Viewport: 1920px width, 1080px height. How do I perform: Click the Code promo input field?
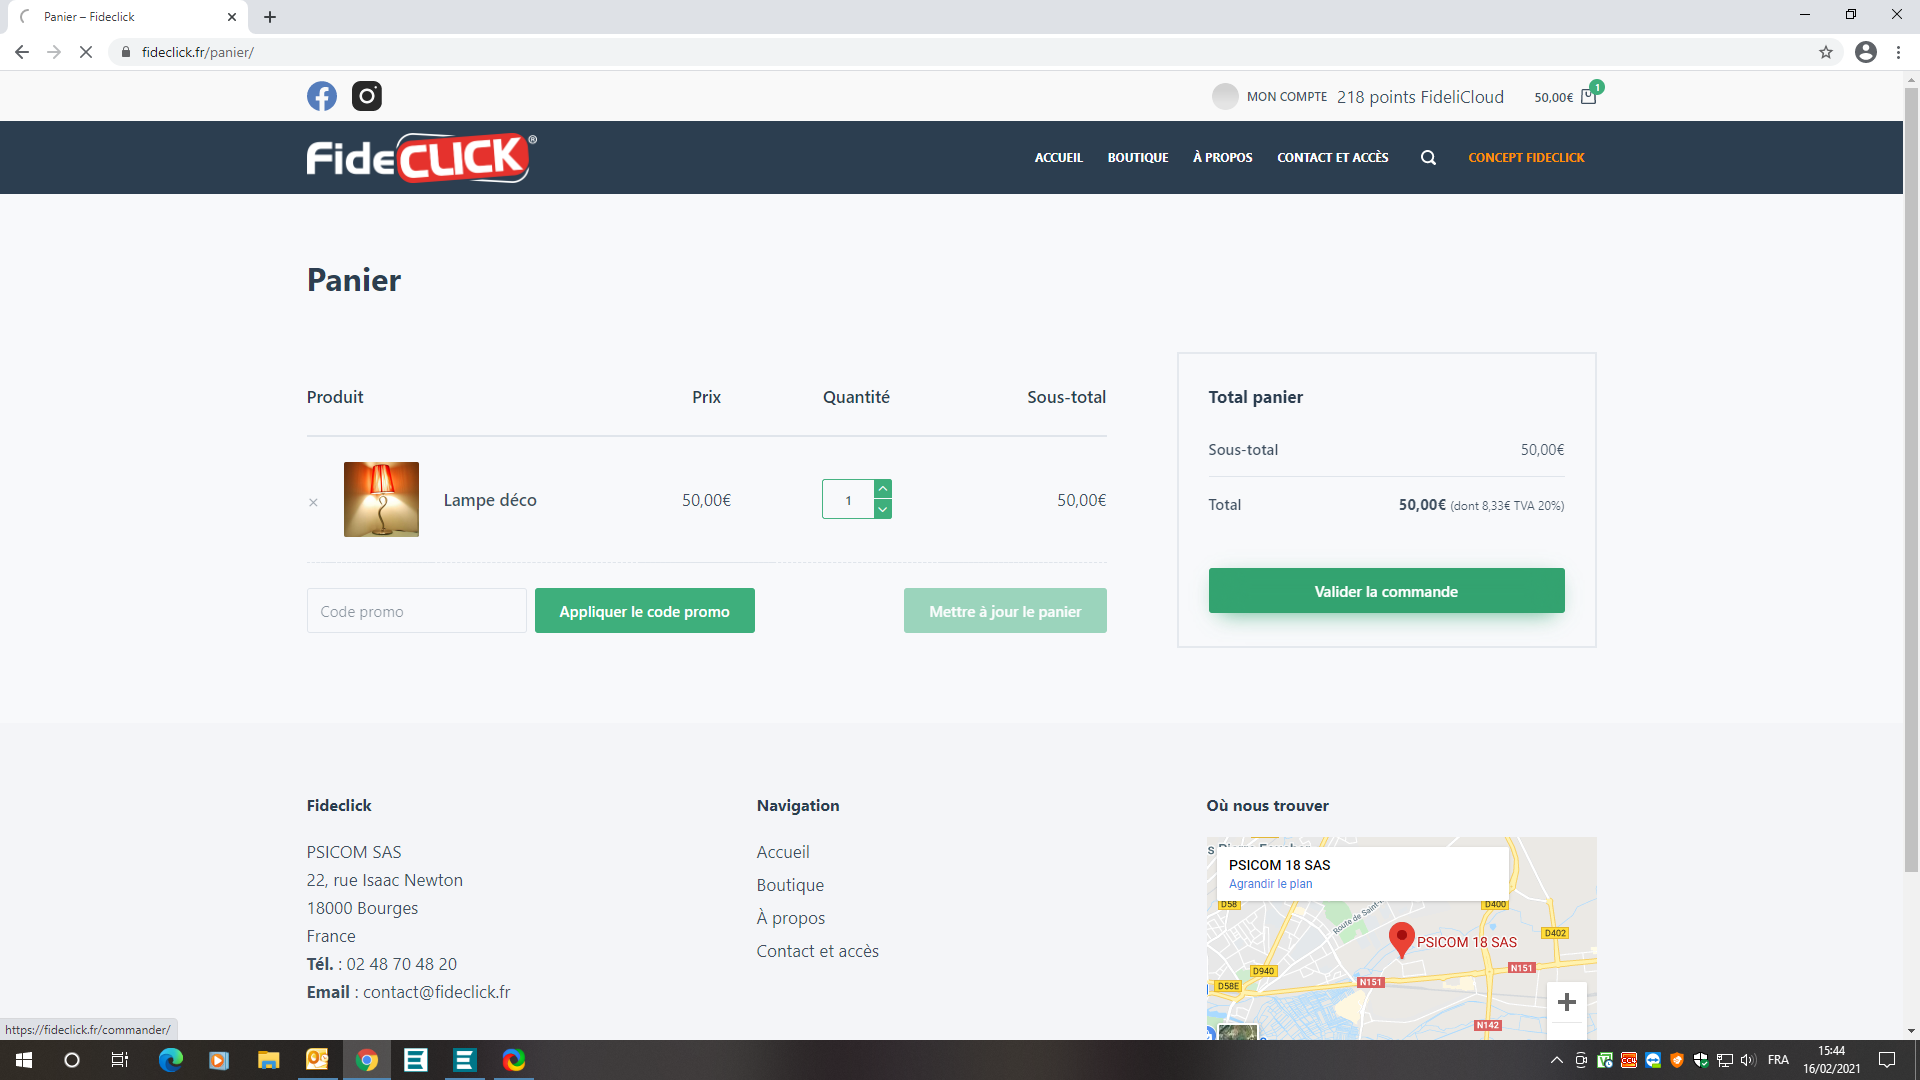(x=416, y=611)
